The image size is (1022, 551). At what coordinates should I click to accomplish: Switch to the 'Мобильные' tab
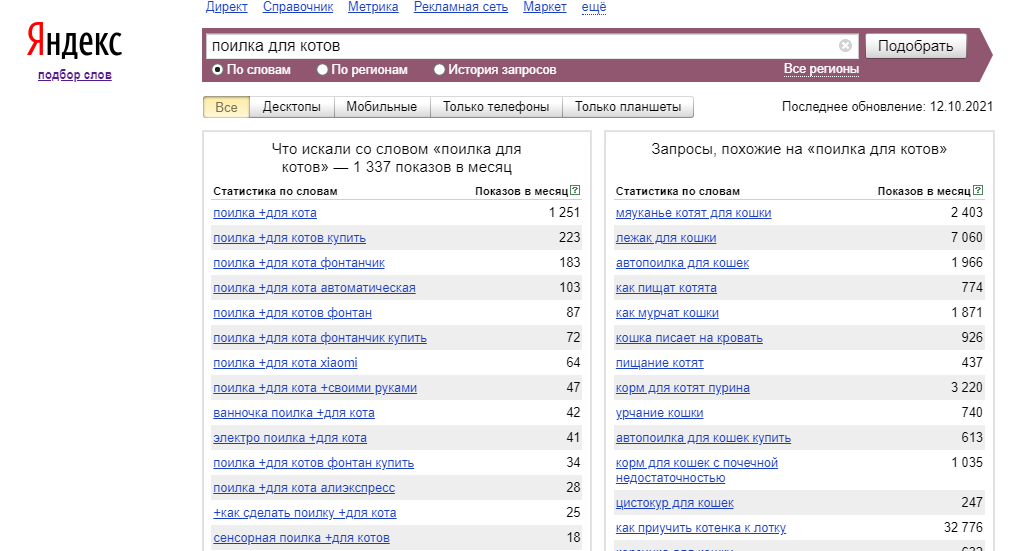[381, 107]
